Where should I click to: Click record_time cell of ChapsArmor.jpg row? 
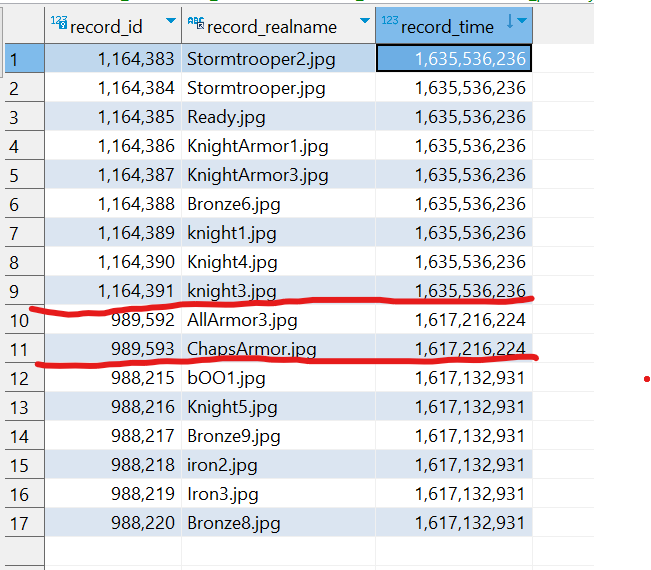pos(454,349)
